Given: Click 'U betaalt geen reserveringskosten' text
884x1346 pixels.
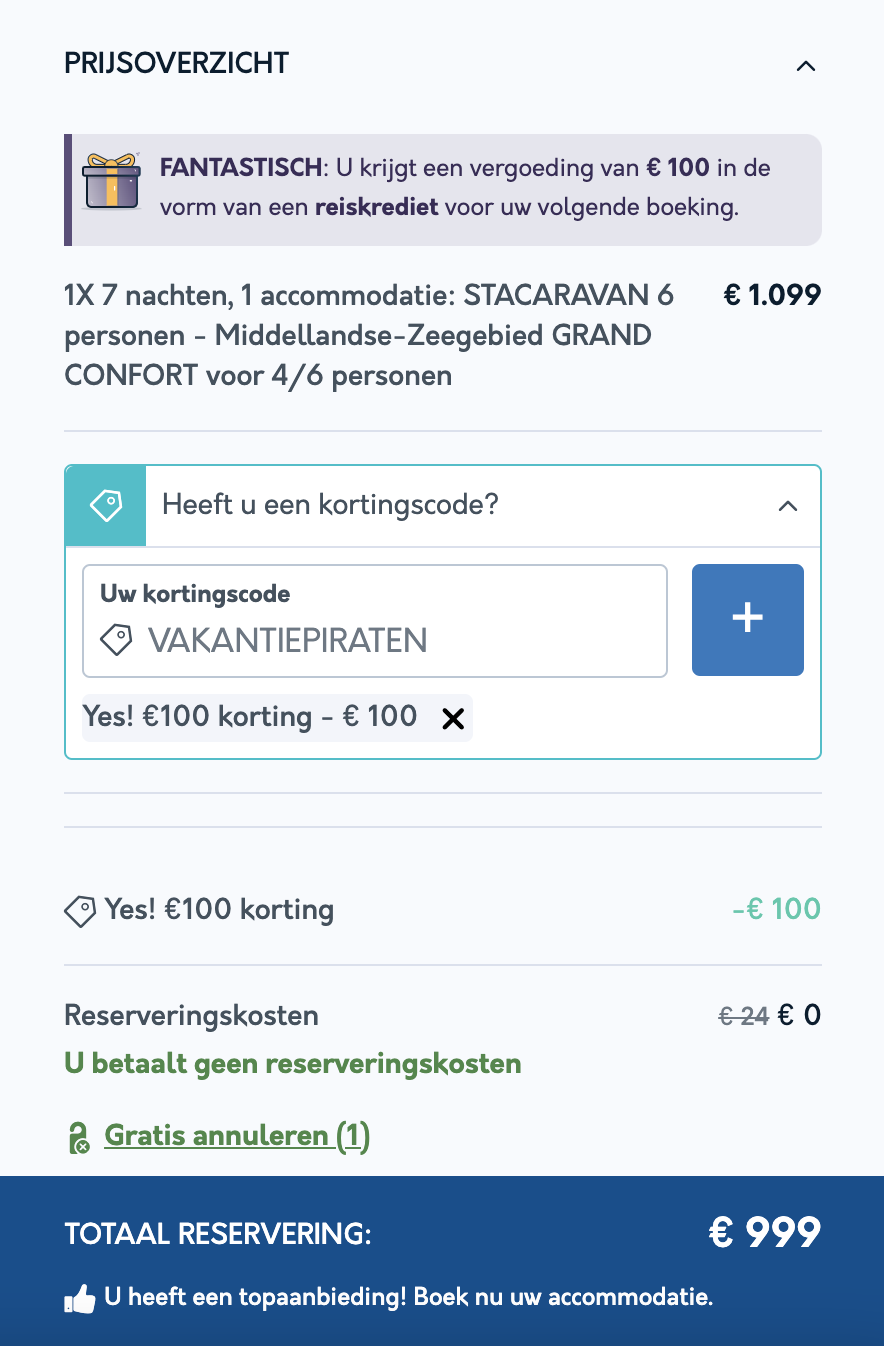Looking at the screenshot, I should click(x=293, y=1063).
